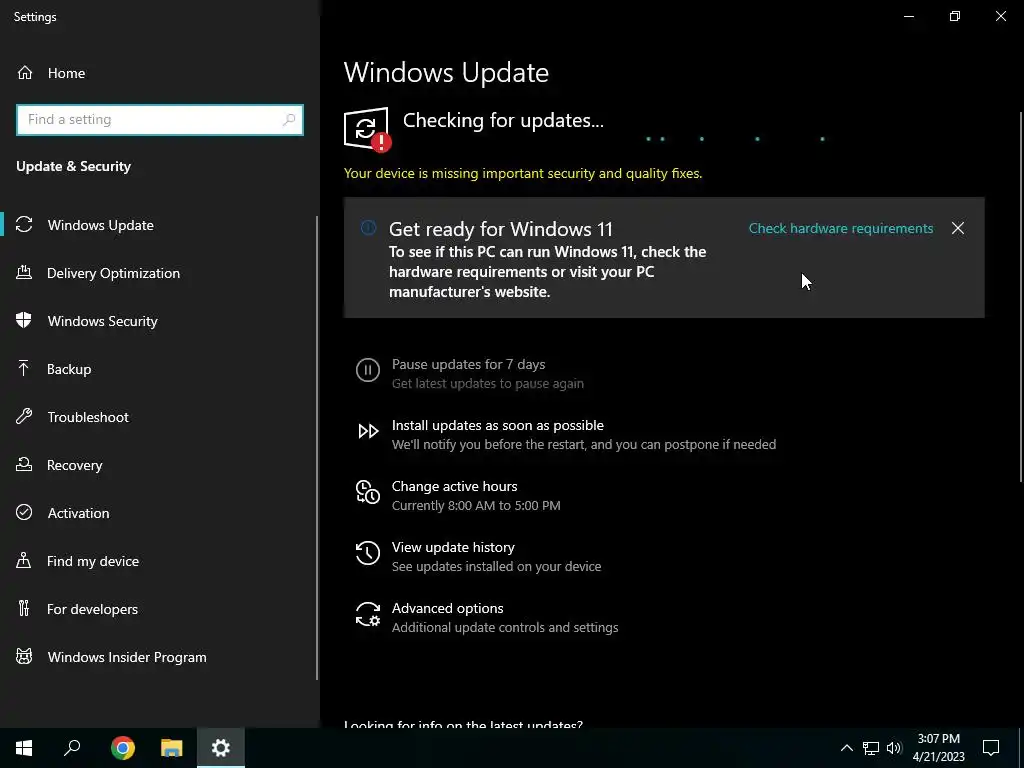Open Windows Insider Program settings
The image size is (1024, 768).
pos(159,656)
